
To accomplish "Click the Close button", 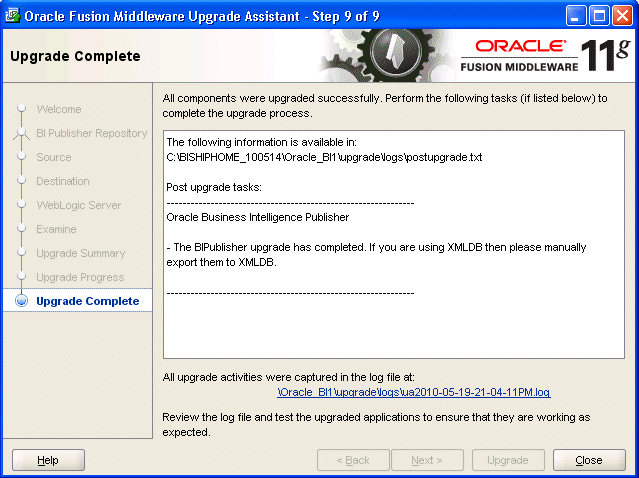I will point(589,460).
